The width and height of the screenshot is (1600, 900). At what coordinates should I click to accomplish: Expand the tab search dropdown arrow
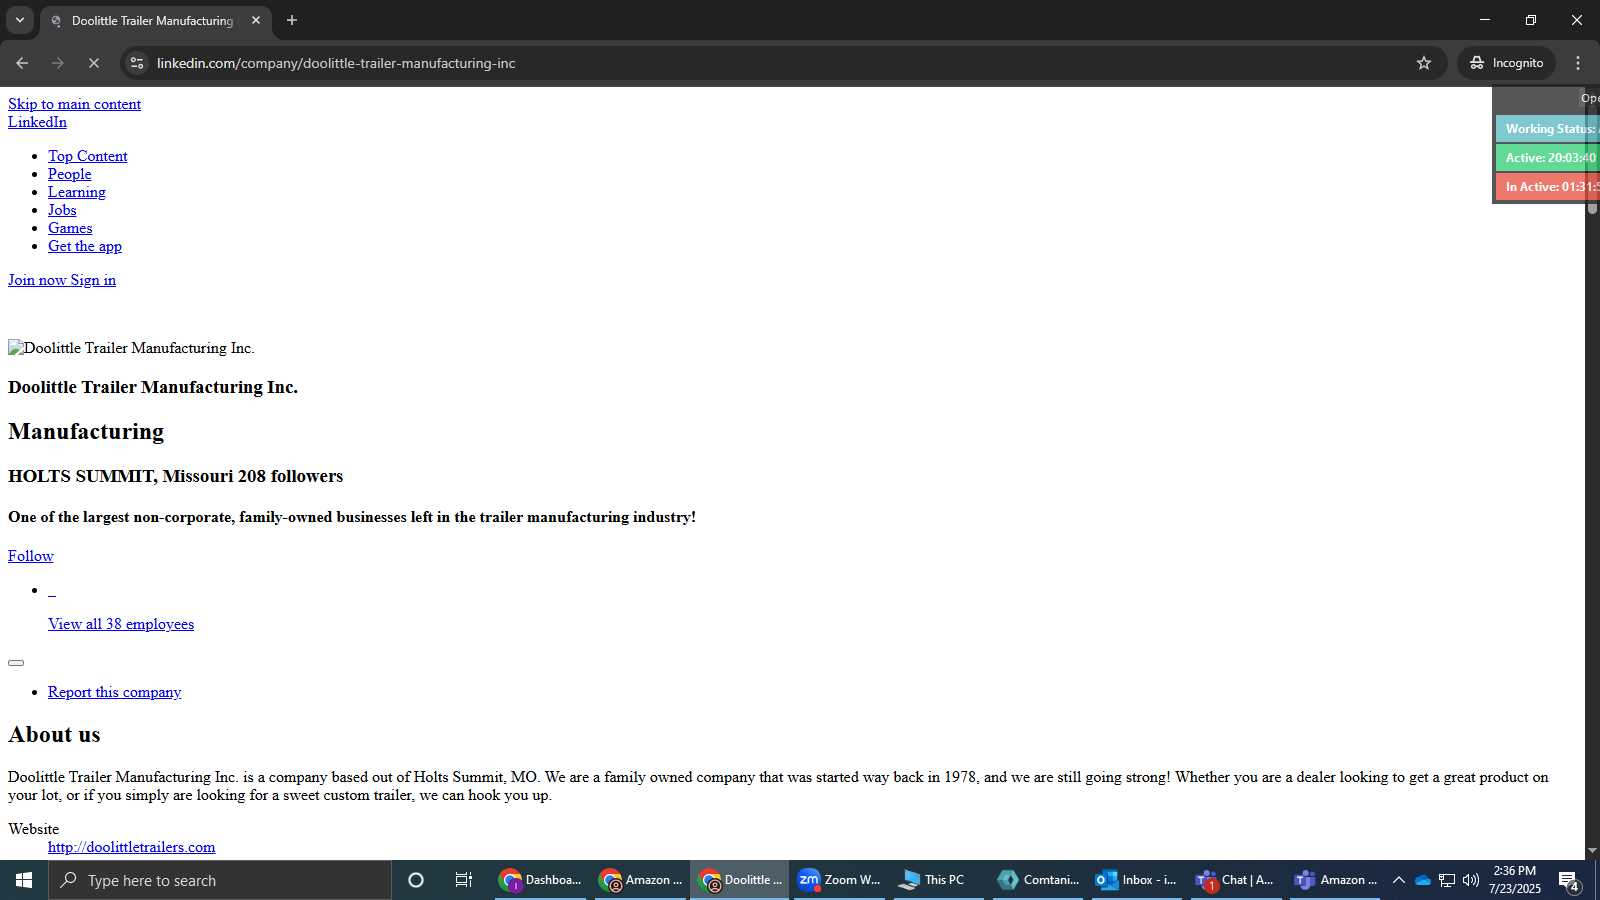point(19,20)
